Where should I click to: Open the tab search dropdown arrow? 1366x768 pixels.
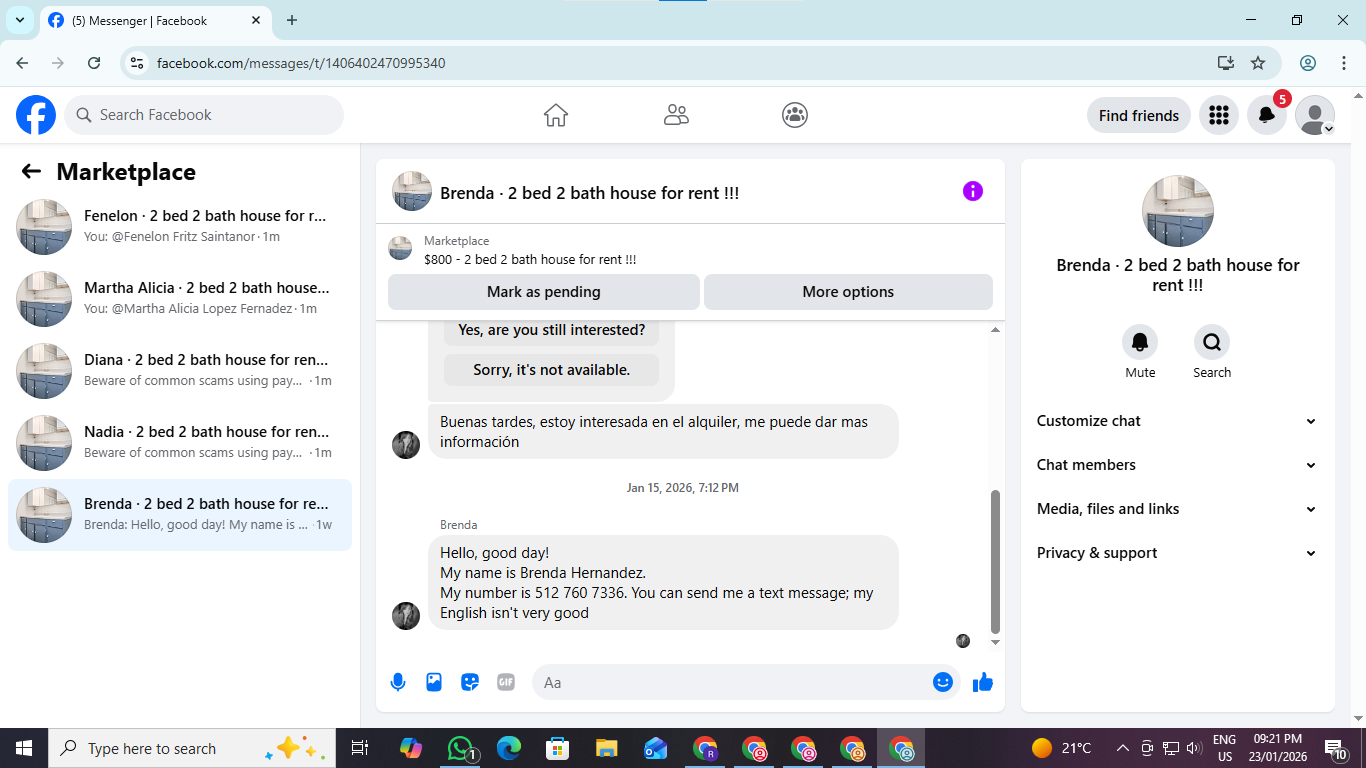(x=19, y=20)
